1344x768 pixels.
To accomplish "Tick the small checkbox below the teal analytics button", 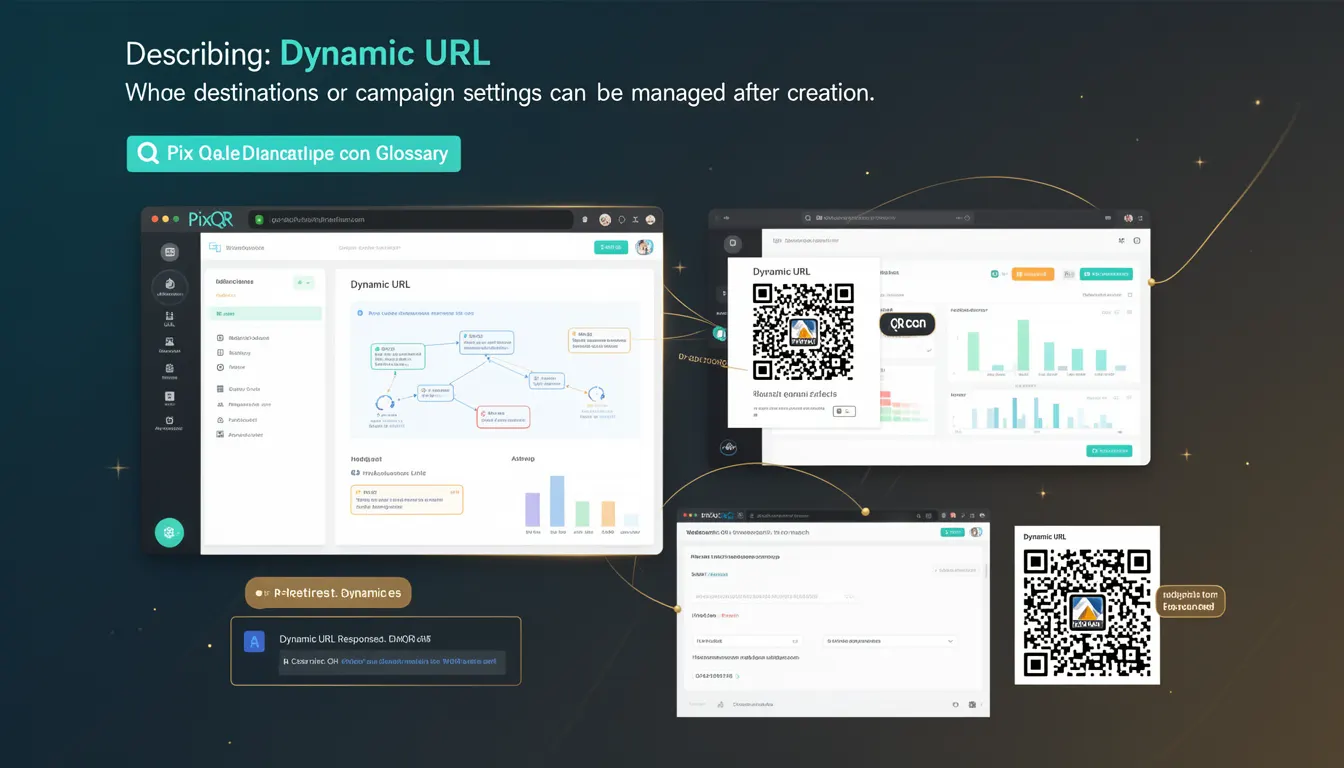I will [1130, 295].
